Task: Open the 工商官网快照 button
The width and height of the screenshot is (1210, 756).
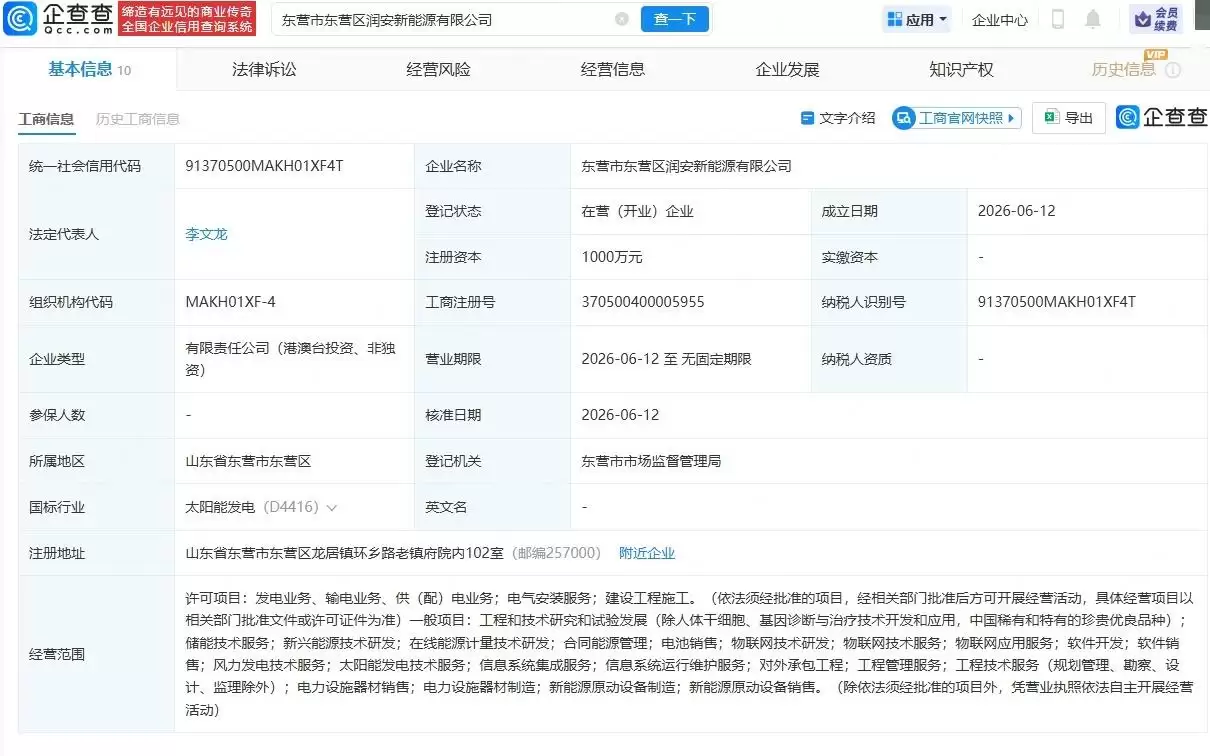Action: (x=957, y=118)
